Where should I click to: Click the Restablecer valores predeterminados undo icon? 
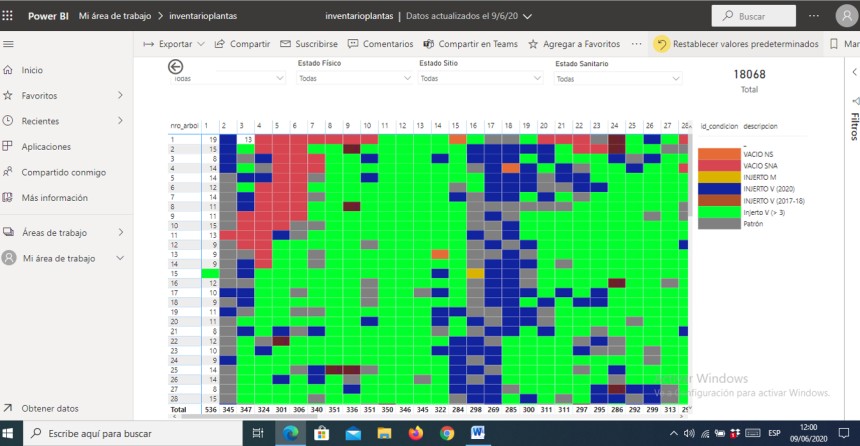point(661,44)
